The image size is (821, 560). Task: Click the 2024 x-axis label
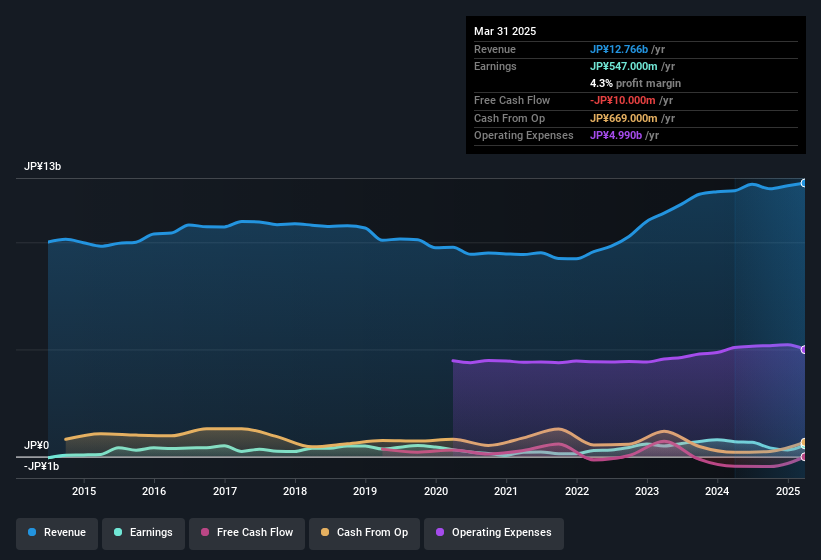pyautogui.click(x=717, y=491)
